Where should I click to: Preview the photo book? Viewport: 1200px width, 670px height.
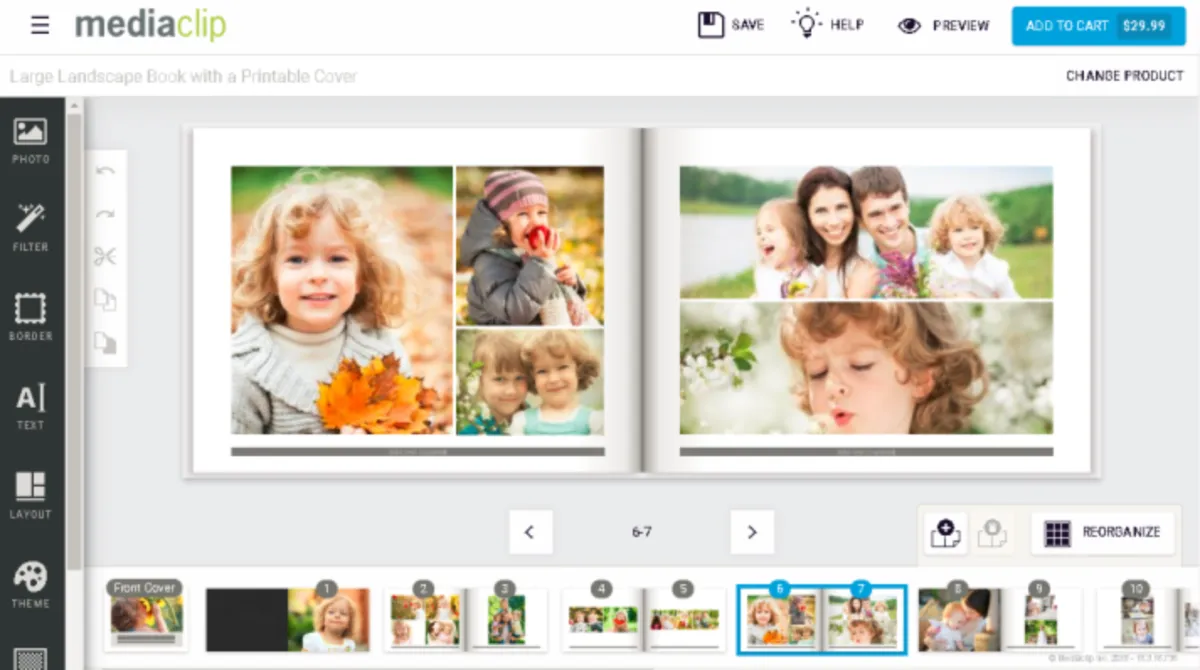tap(943, 26)
